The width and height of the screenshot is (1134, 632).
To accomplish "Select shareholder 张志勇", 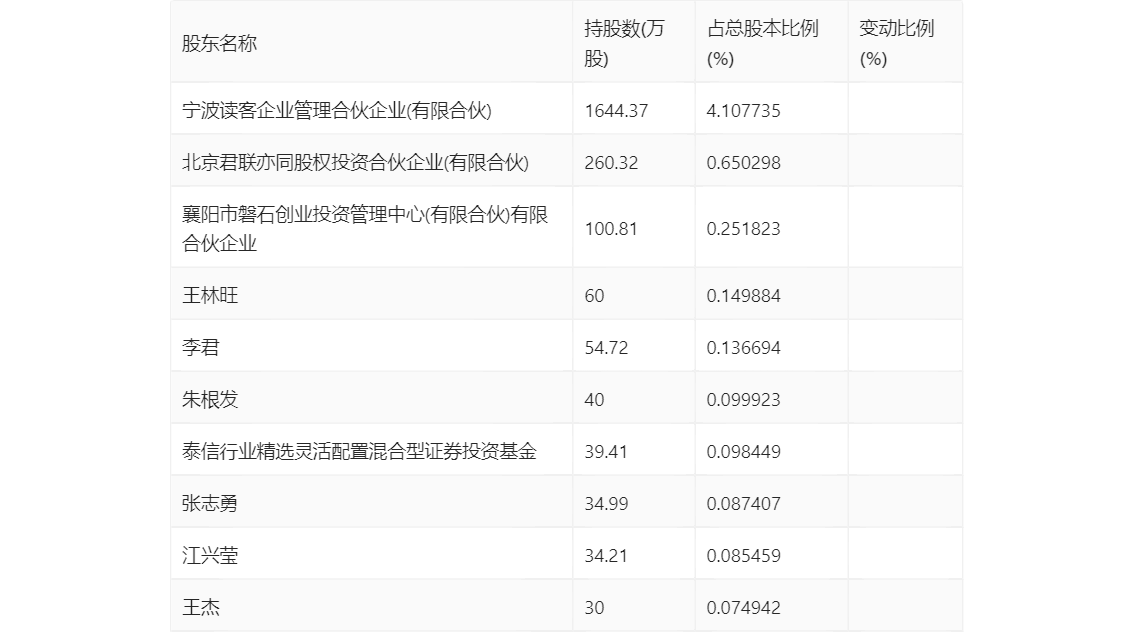I will click(210, 504).
